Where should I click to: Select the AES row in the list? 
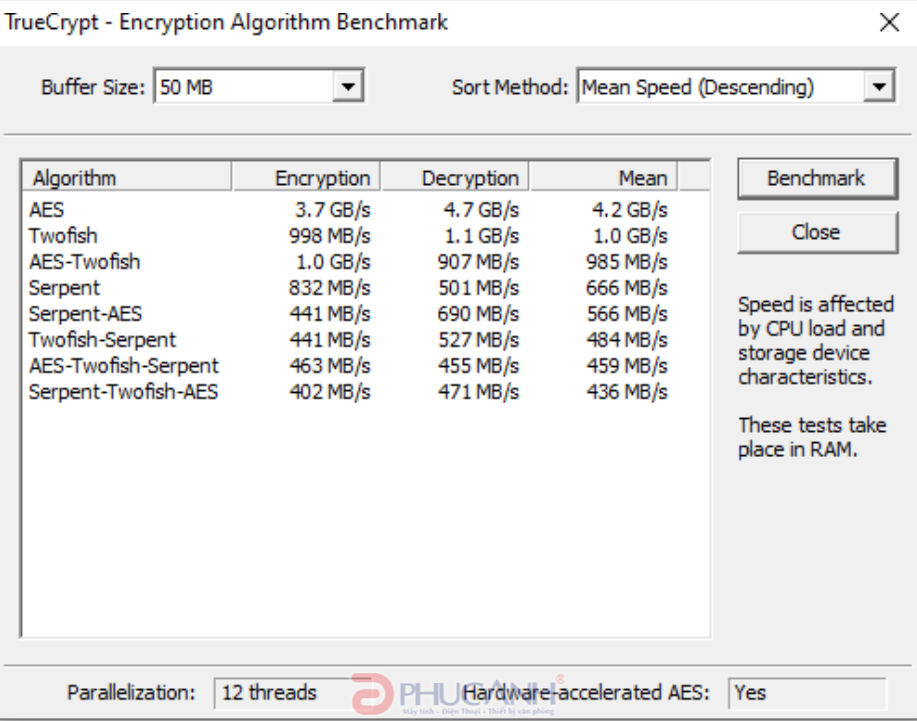349,210
